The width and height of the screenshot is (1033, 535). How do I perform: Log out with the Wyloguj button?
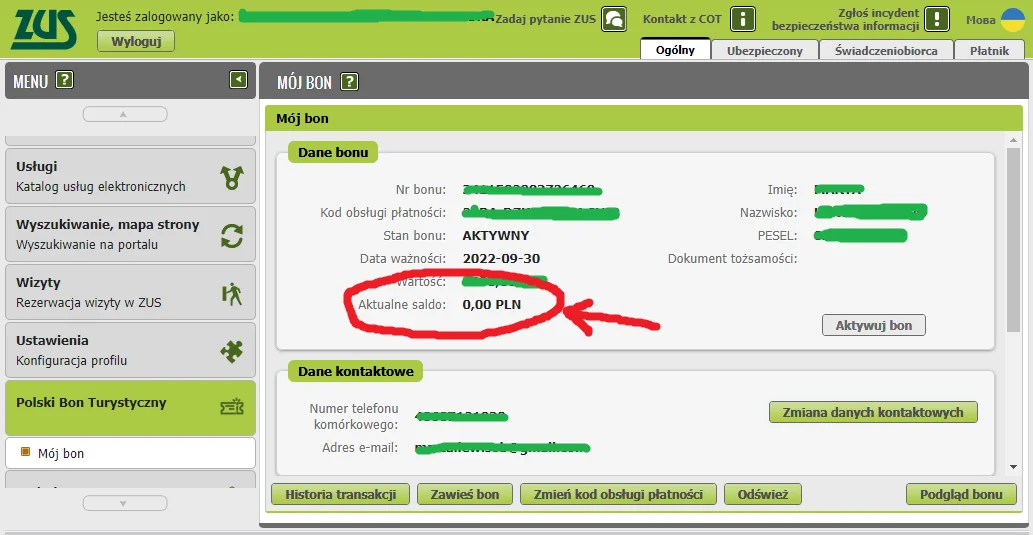pos(136,41)
